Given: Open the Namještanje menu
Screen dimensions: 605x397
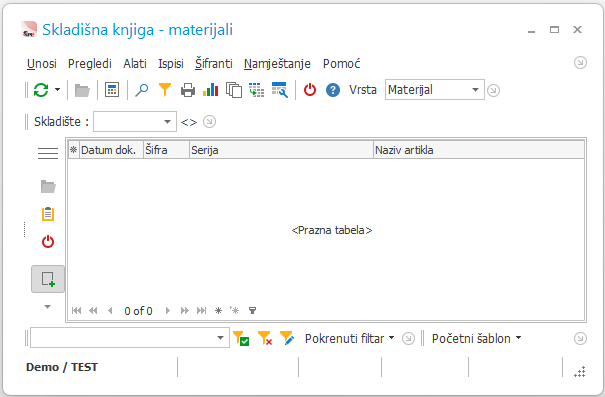Looking at the screenshot, I should (277, 64).
